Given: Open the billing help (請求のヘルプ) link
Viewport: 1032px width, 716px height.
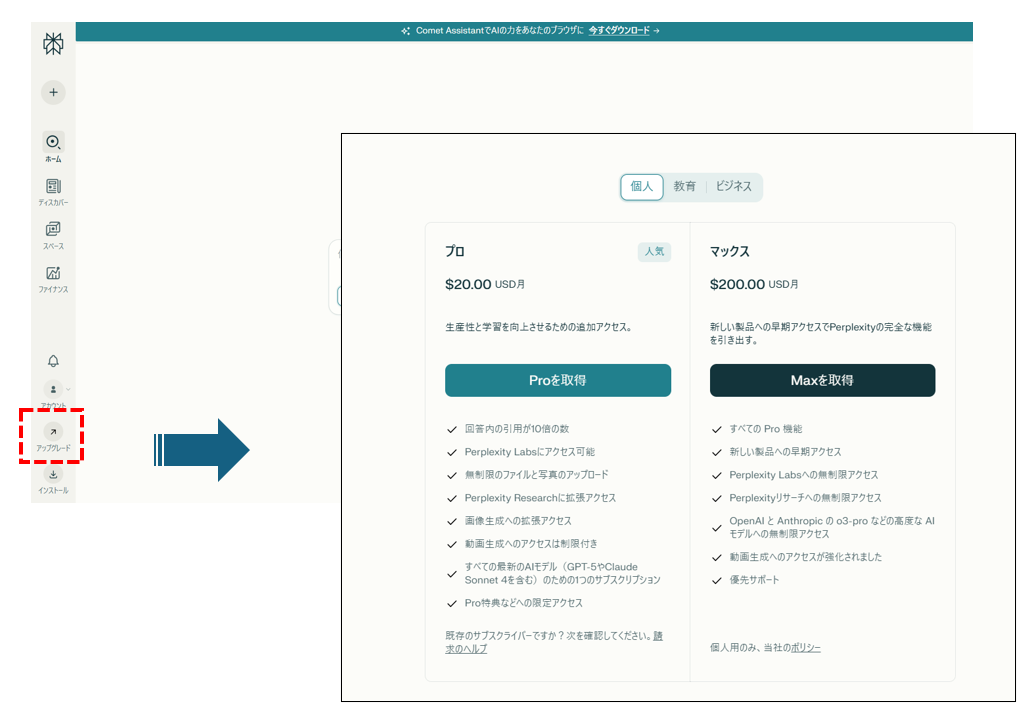Looking at the screenshot, I should 466,649.
